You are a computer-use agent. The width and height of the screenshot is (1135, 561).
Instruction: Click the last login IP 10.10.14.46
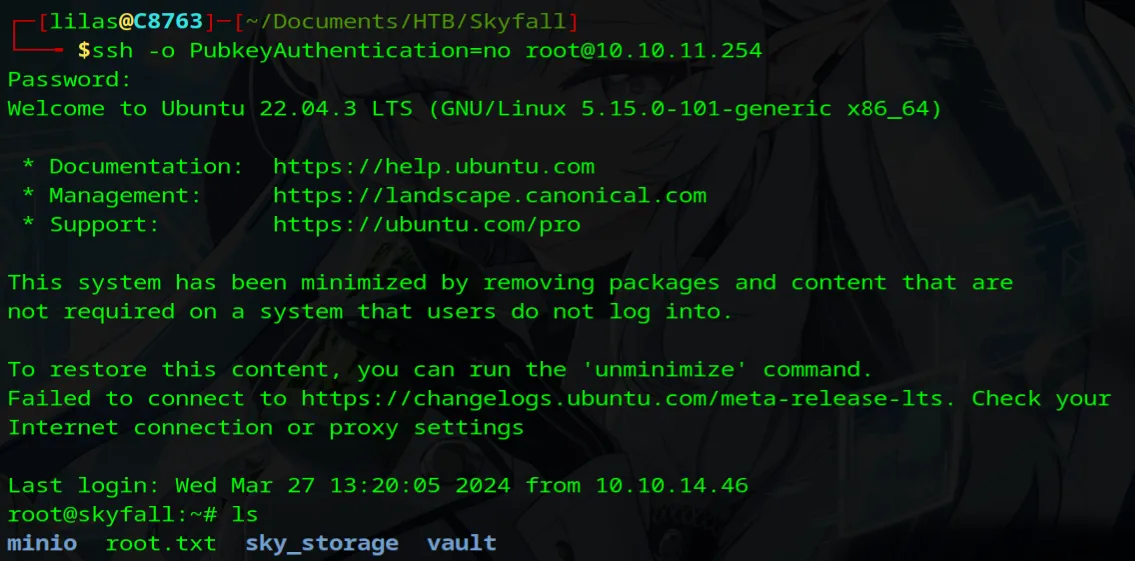[x=672, y=486]
